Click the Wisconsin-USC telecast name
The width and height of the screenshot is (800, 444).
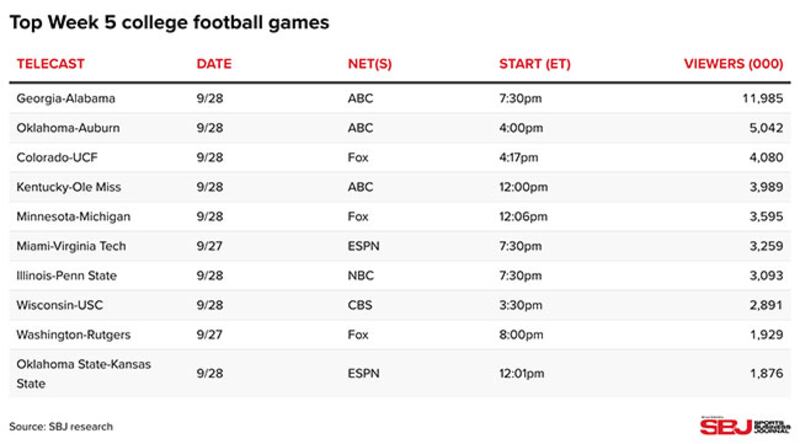tap(60, 304)
